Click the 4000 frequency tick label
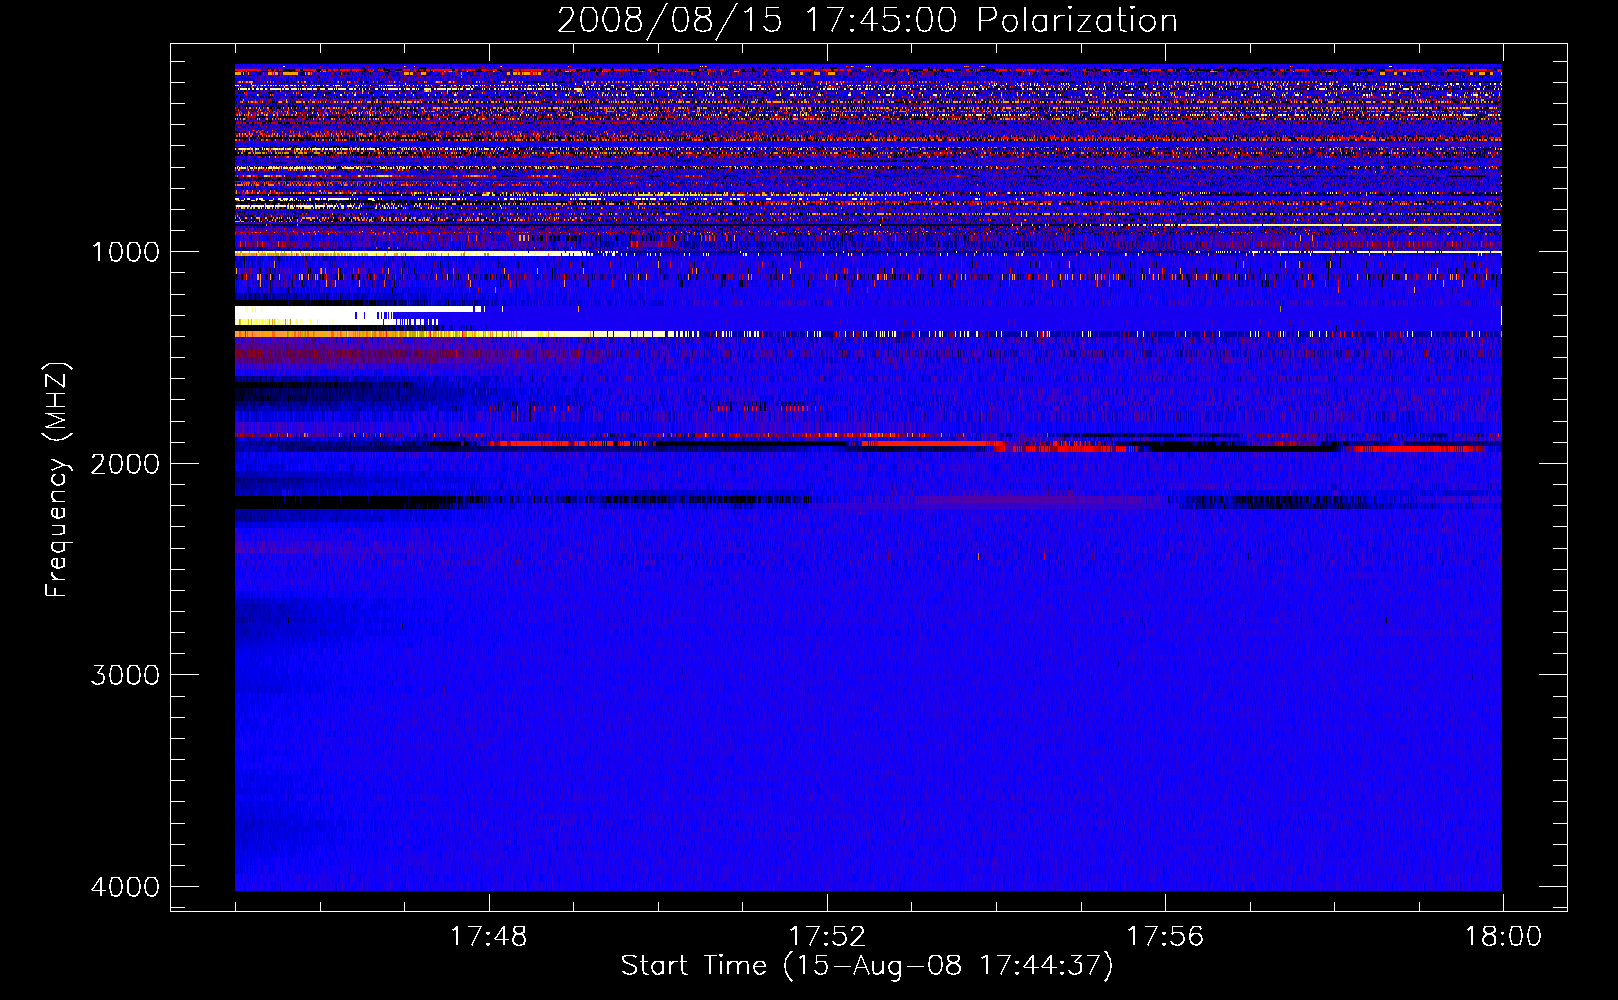 (x=125, y=887)
